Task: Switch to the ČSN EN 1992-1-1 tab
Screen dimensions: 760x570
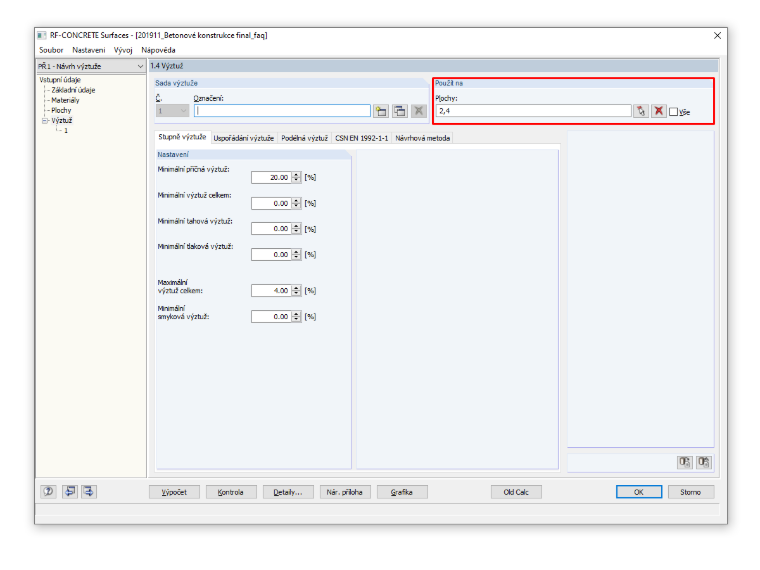Action: point(362,138)
